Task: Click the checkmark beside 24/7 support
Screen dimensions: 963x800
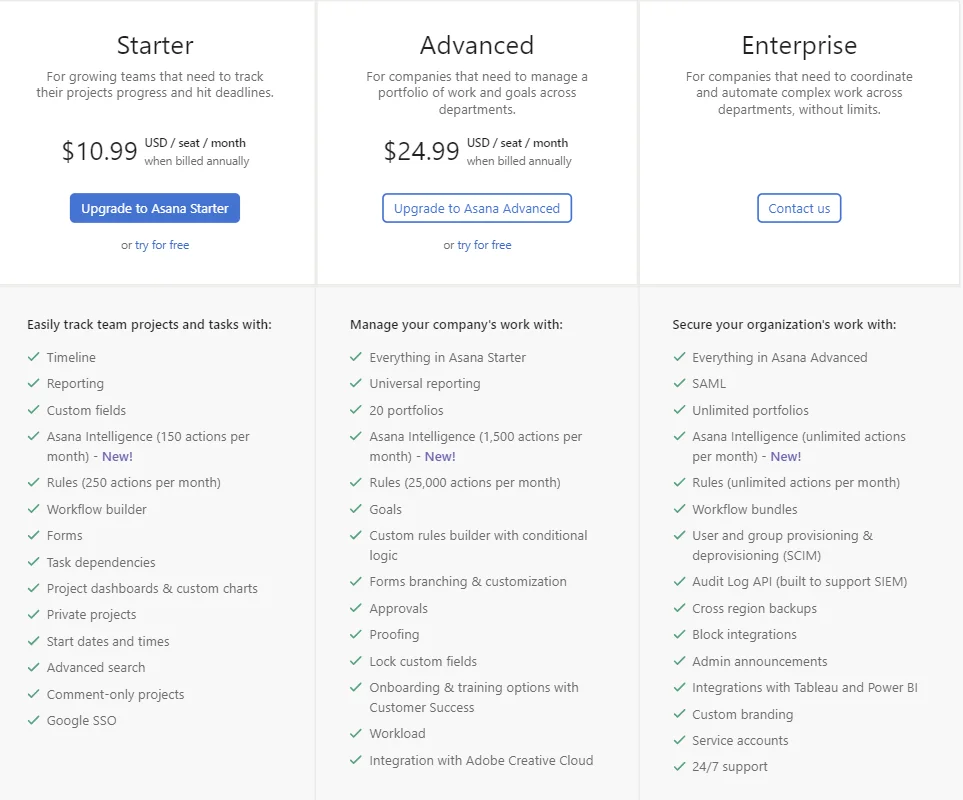Action: point(679,766)
